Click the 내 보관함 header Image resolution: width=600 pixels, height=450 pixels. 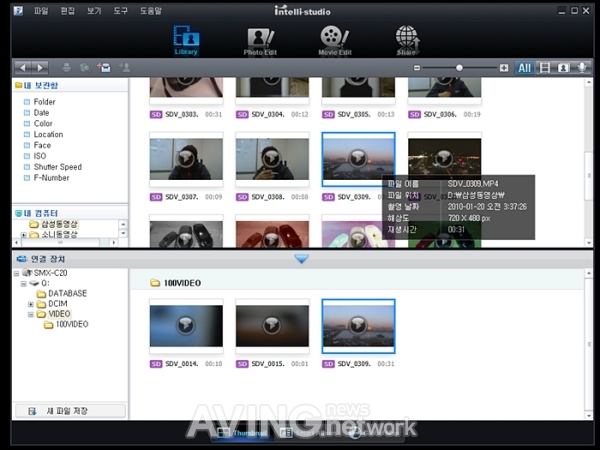tap(41, 85)
